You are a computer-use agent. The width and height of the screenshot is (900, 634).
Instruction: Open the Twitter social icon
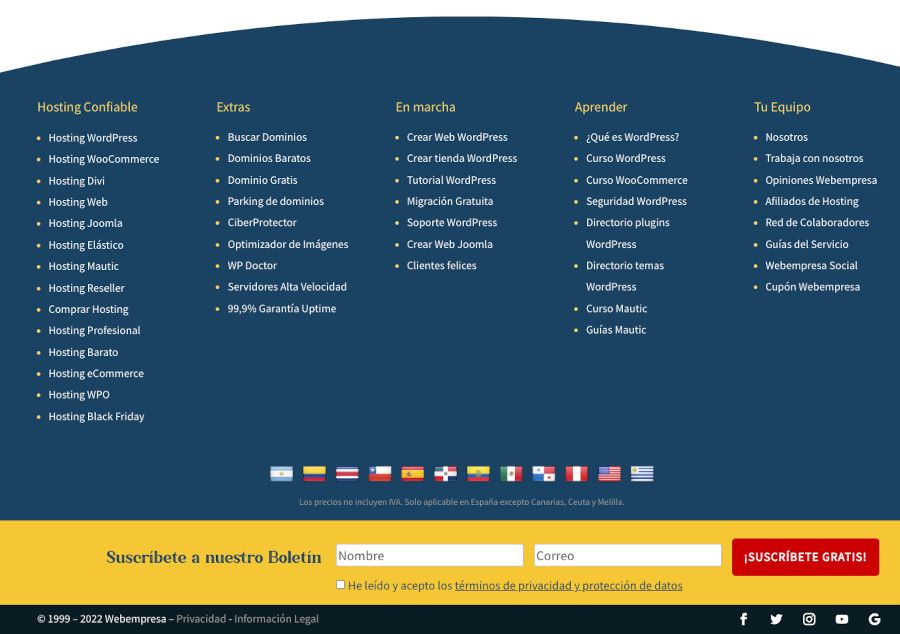point(776,619)
